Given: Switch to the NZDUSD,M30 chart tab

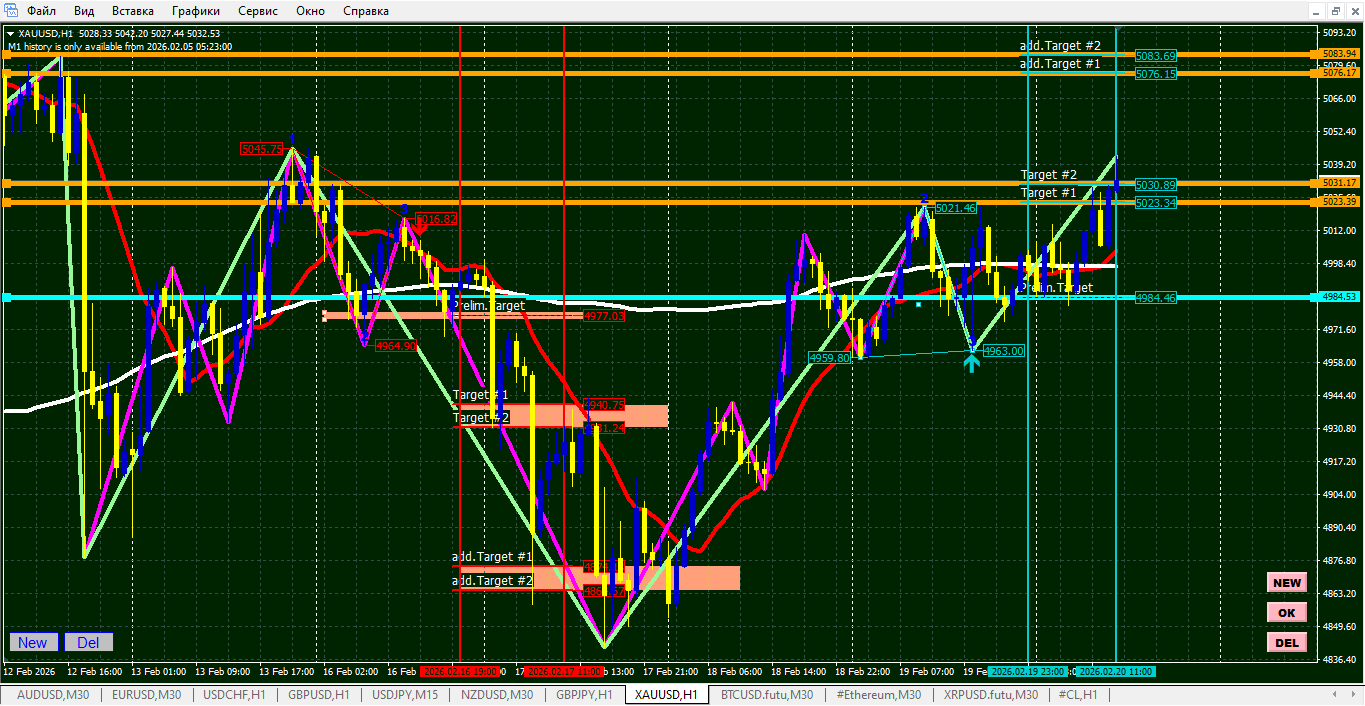Looking at the screenshot, I should pyautogui.click(x=497, y=695).
